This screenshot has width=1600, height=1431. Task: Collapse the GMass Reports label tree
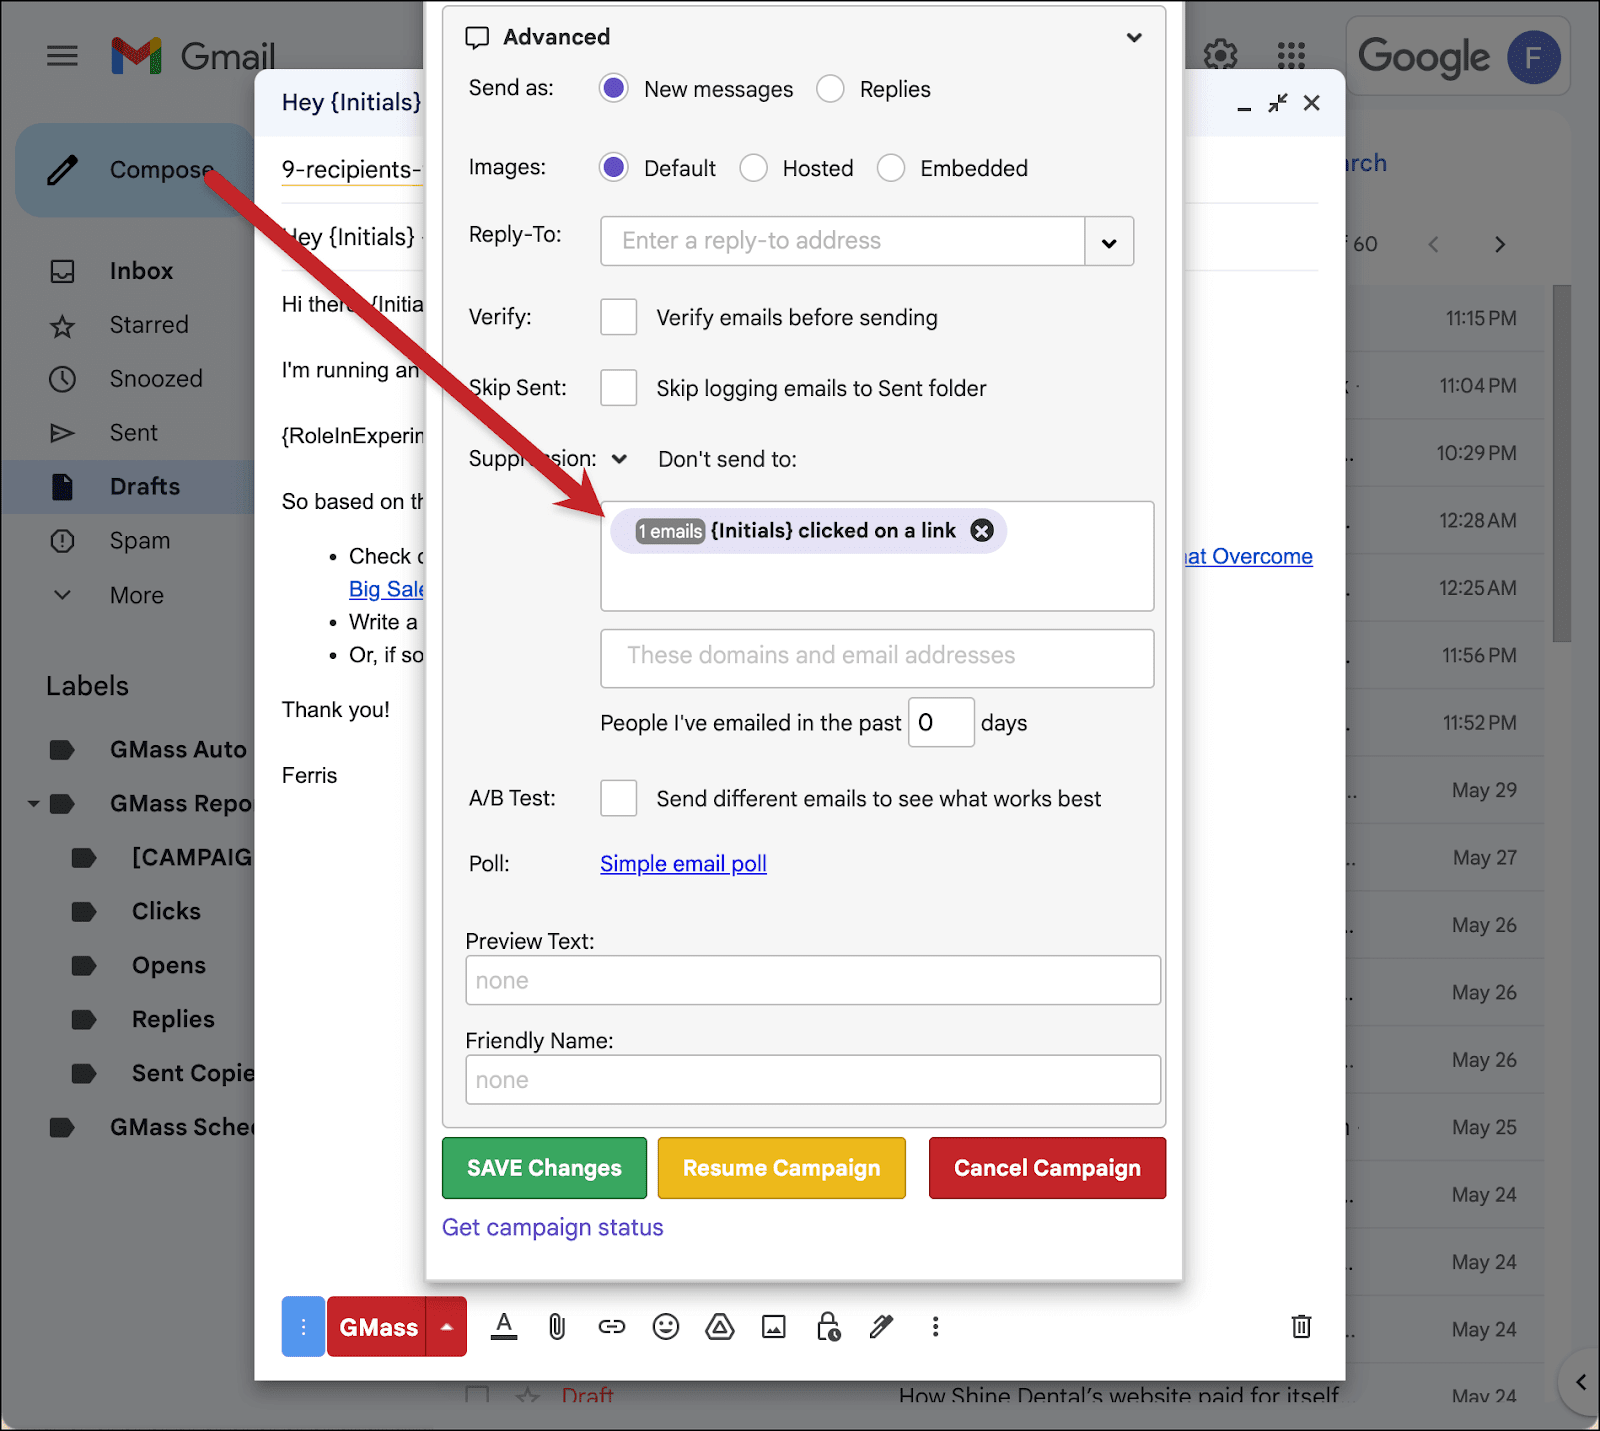click(x=33, y=803)
